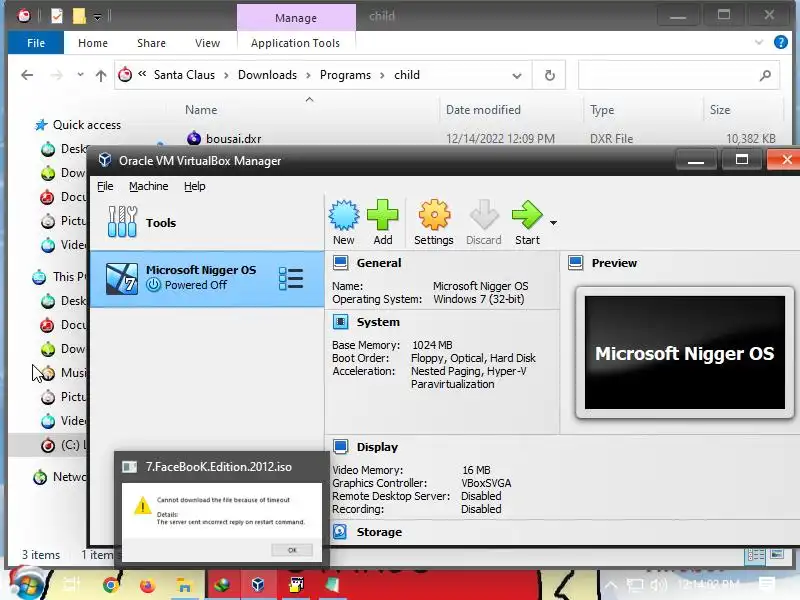Screen dimensions: 800x600
Task: Open VirtualBox Help menu
Action: [194, 186]
